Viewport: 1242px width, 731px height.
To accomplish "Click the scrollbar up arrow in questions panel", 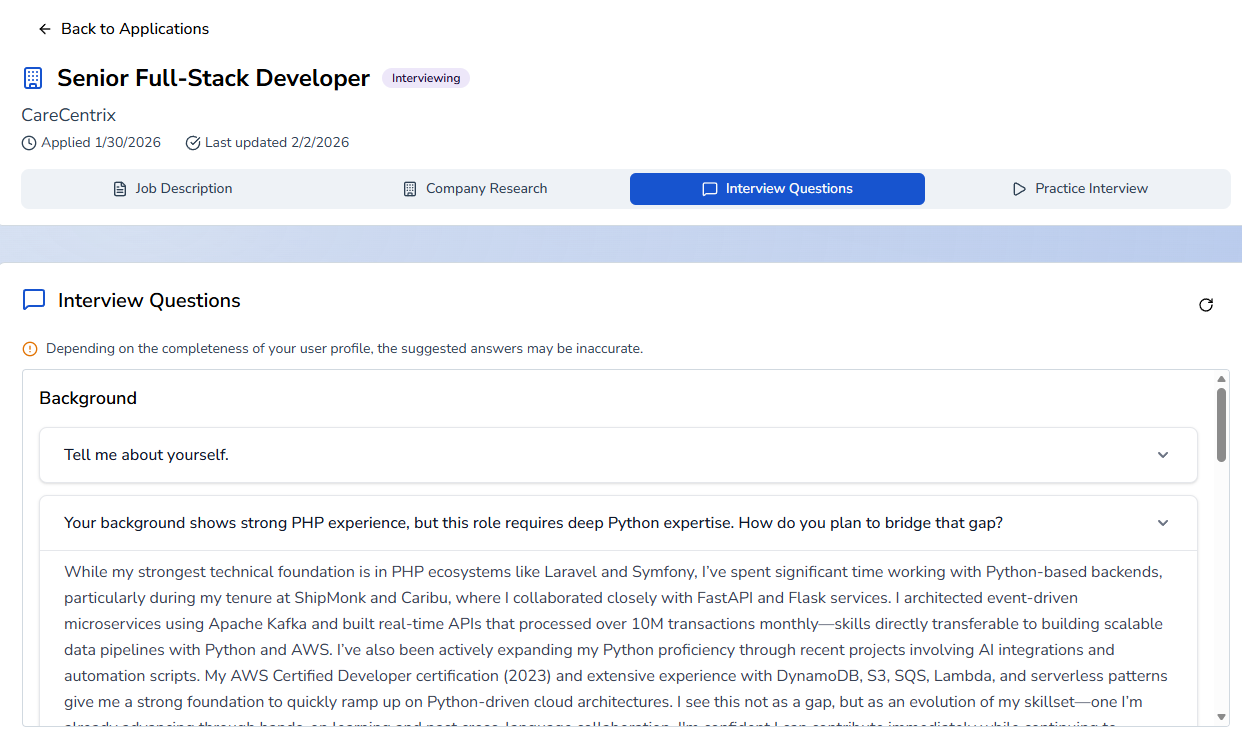I will tap(1221, 379).
